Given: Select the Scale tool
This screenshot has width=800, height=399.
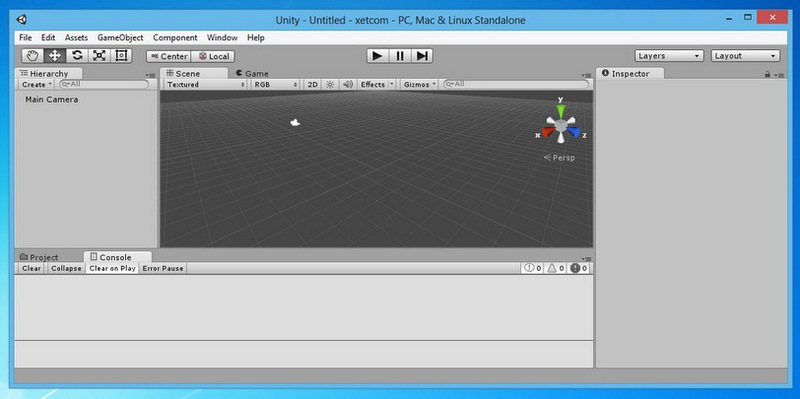Looking at the screenshot, I should pyautogui.click(x=99, y=56).
